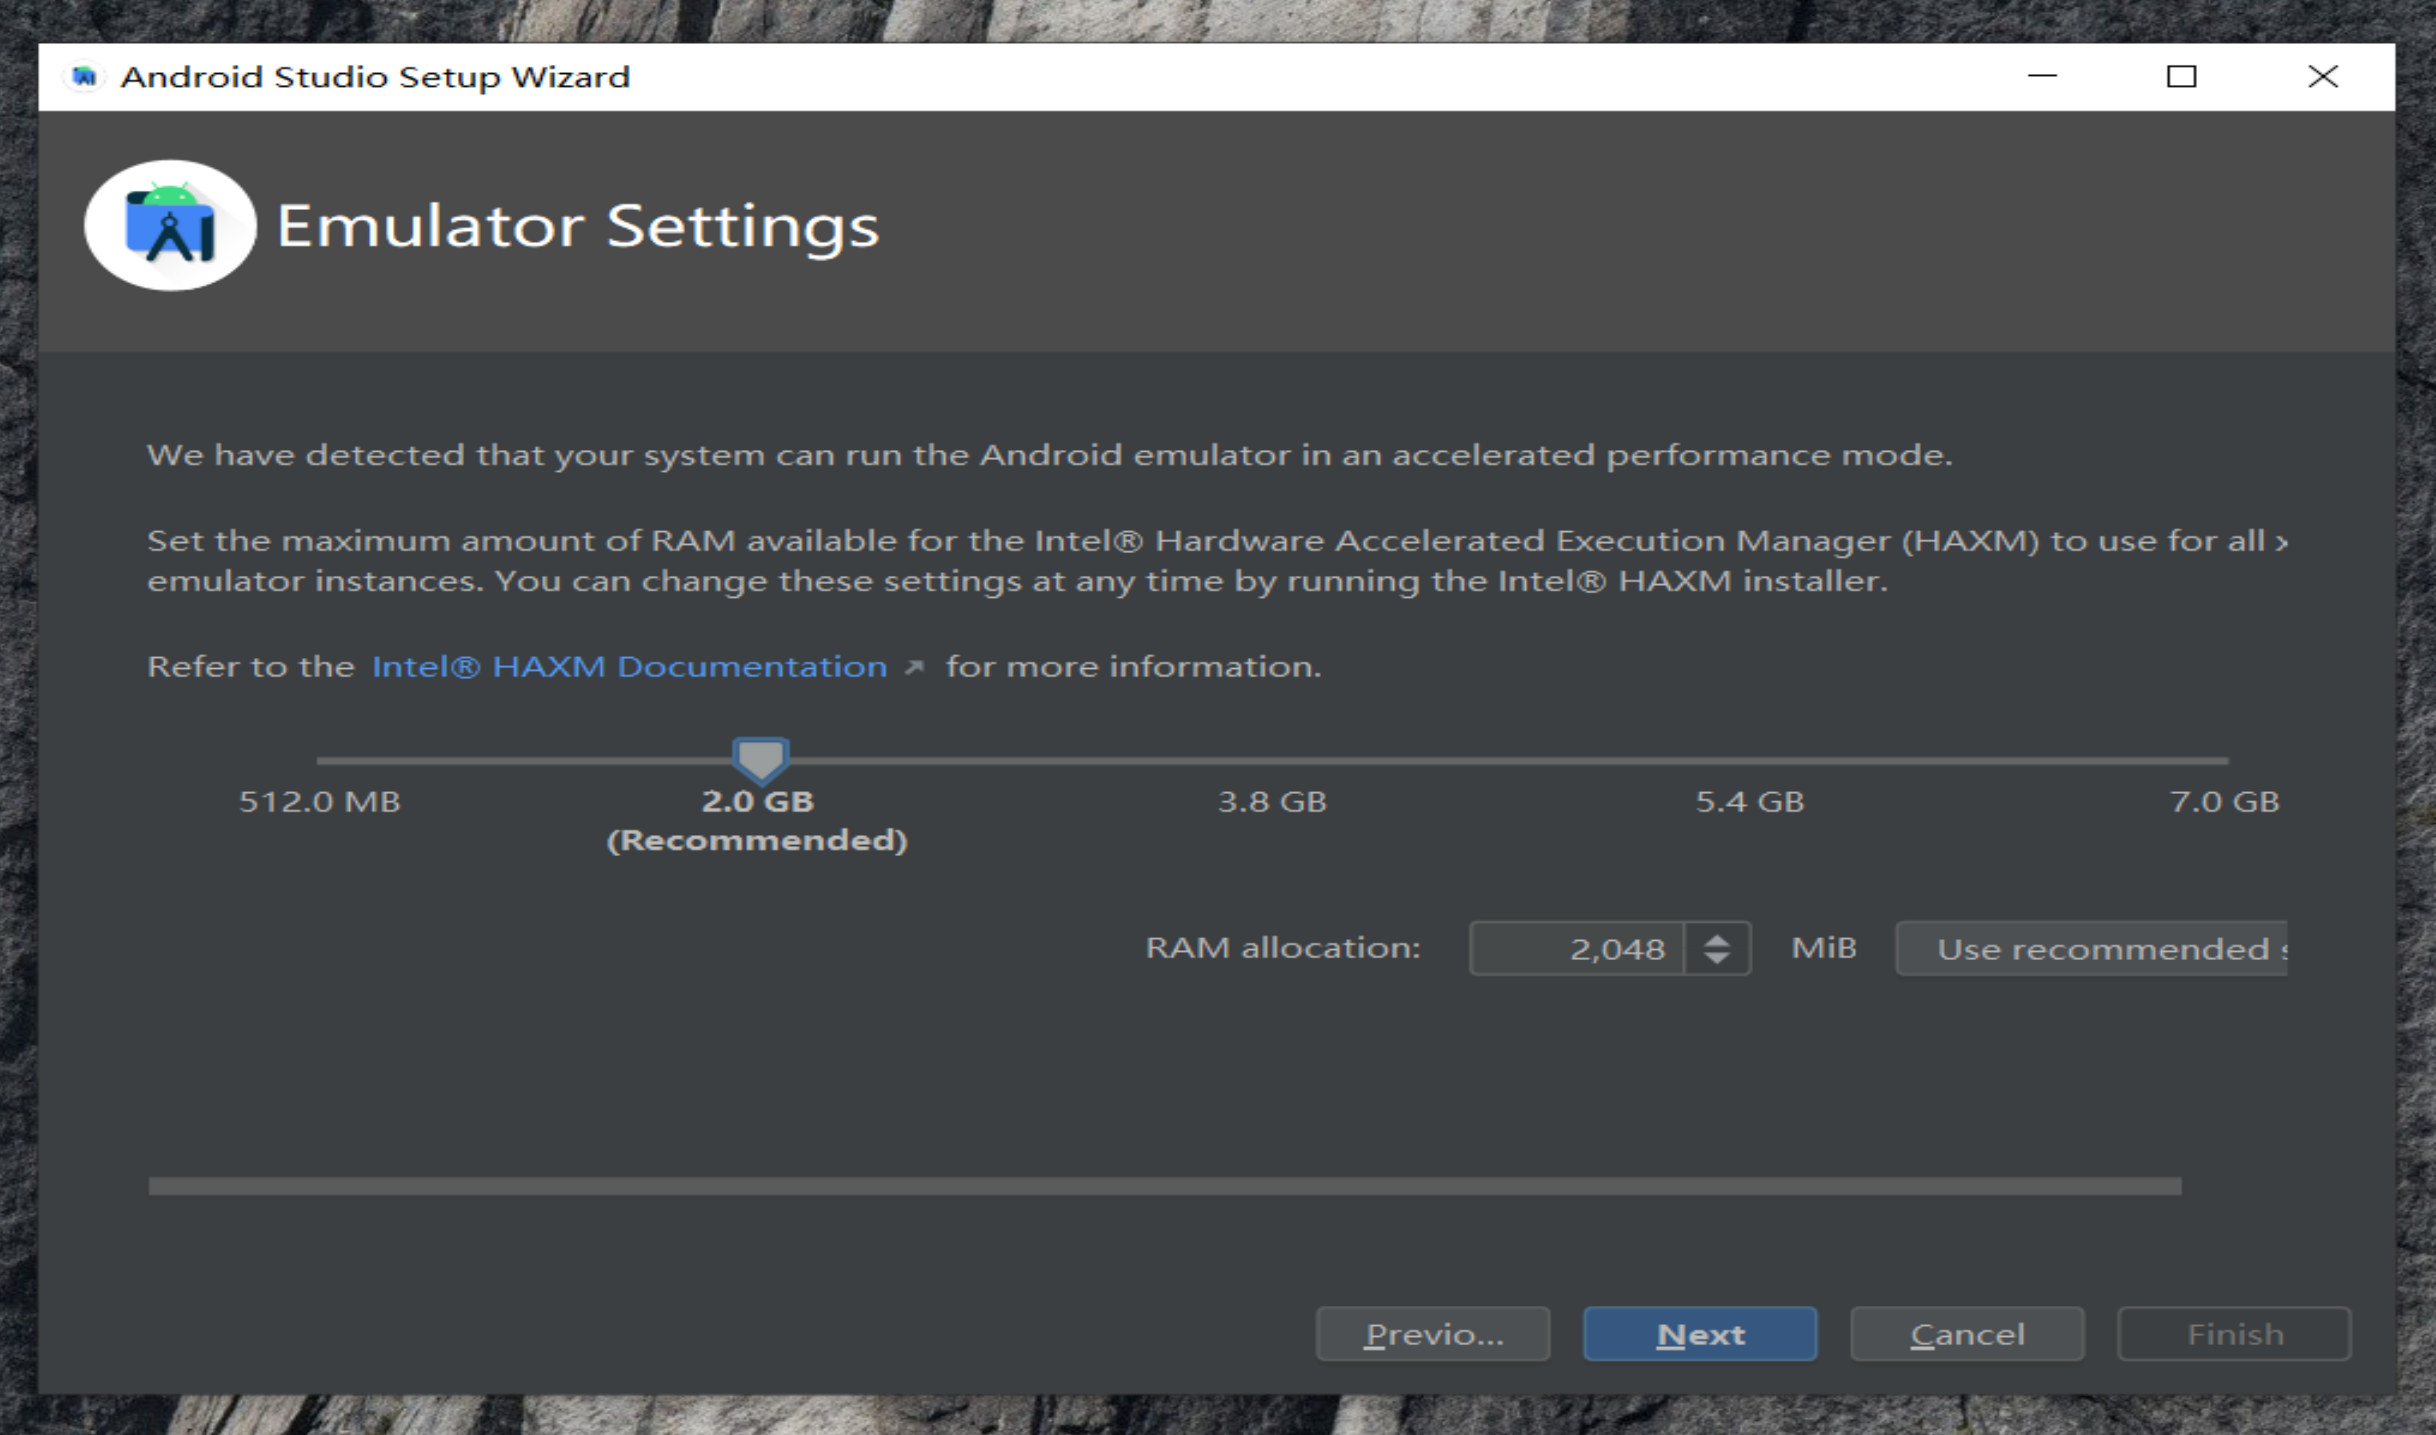This screenshot has height=1435, width=2436.
Task: Click the RAM allocation input field
Action: (x=1578, y=948)
